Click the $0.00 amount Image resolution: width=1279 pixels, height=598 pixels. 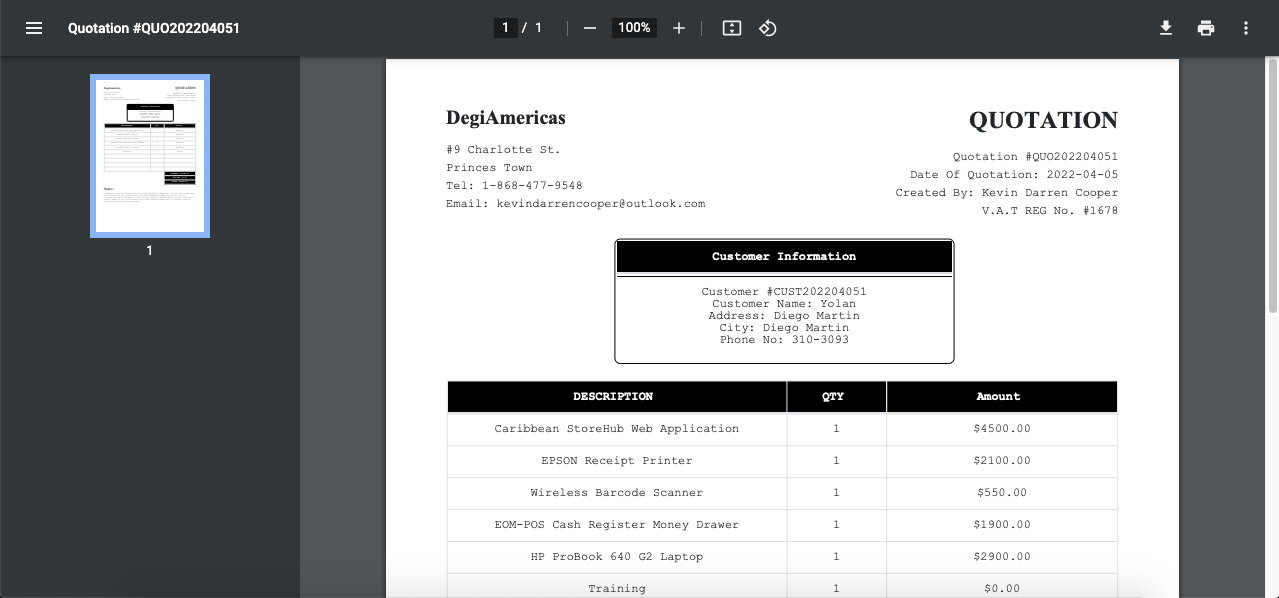coord(1002,589)
